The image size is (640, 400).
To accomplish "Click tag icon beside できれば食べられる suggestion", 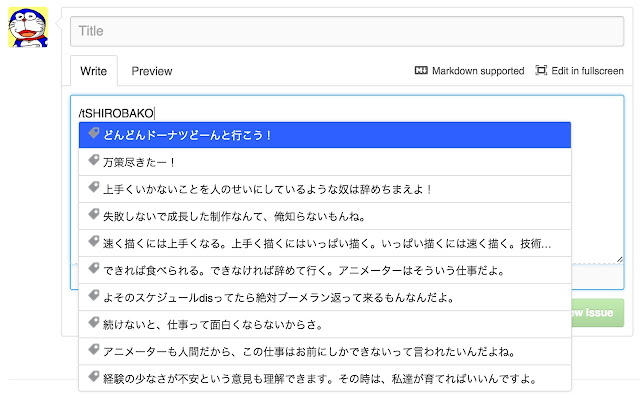I will click(94, 268).
